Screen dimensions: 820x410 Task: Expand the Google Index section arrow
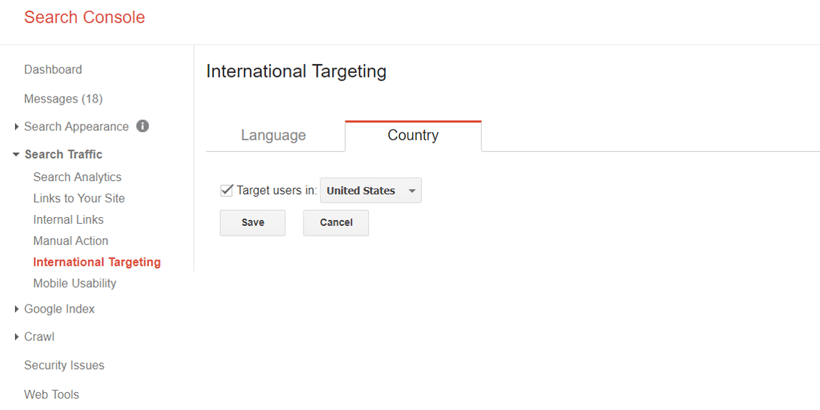pyautogui.click(x=17, y=309)
